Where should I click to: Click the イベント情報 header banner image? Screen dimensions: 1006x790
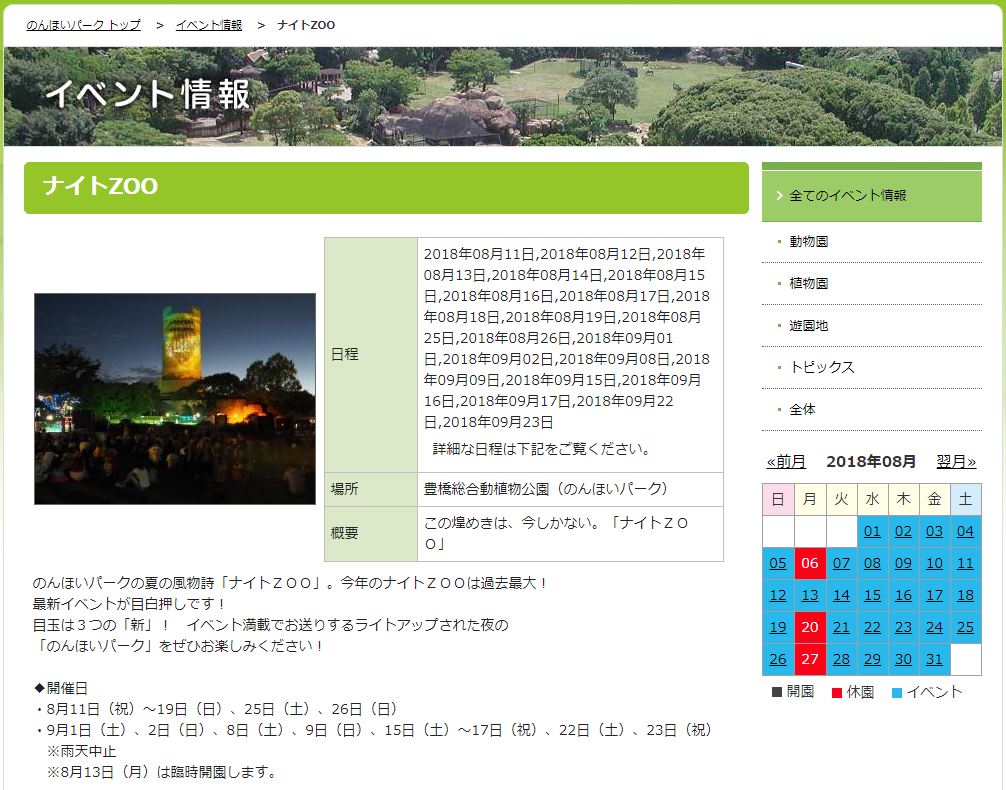click(x=503, y=96)
